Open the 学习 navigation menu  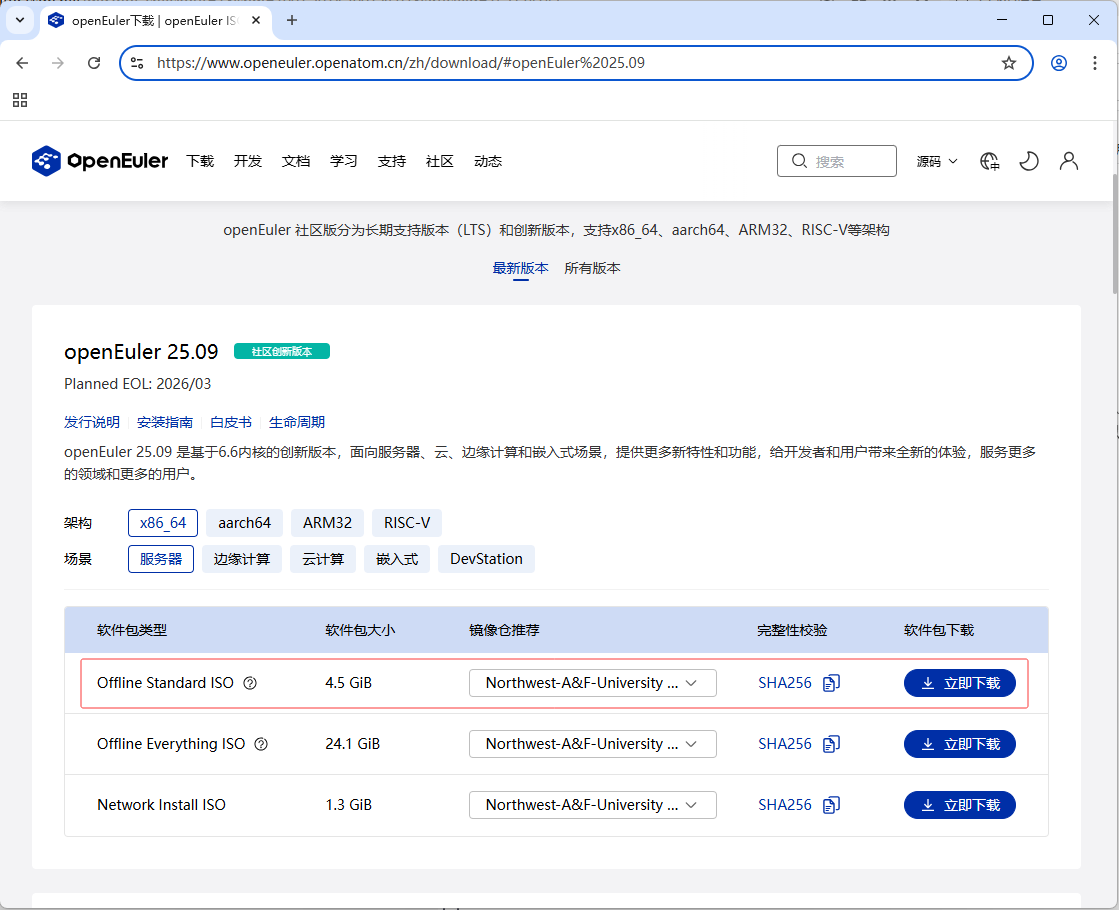(x=343, y=161)
